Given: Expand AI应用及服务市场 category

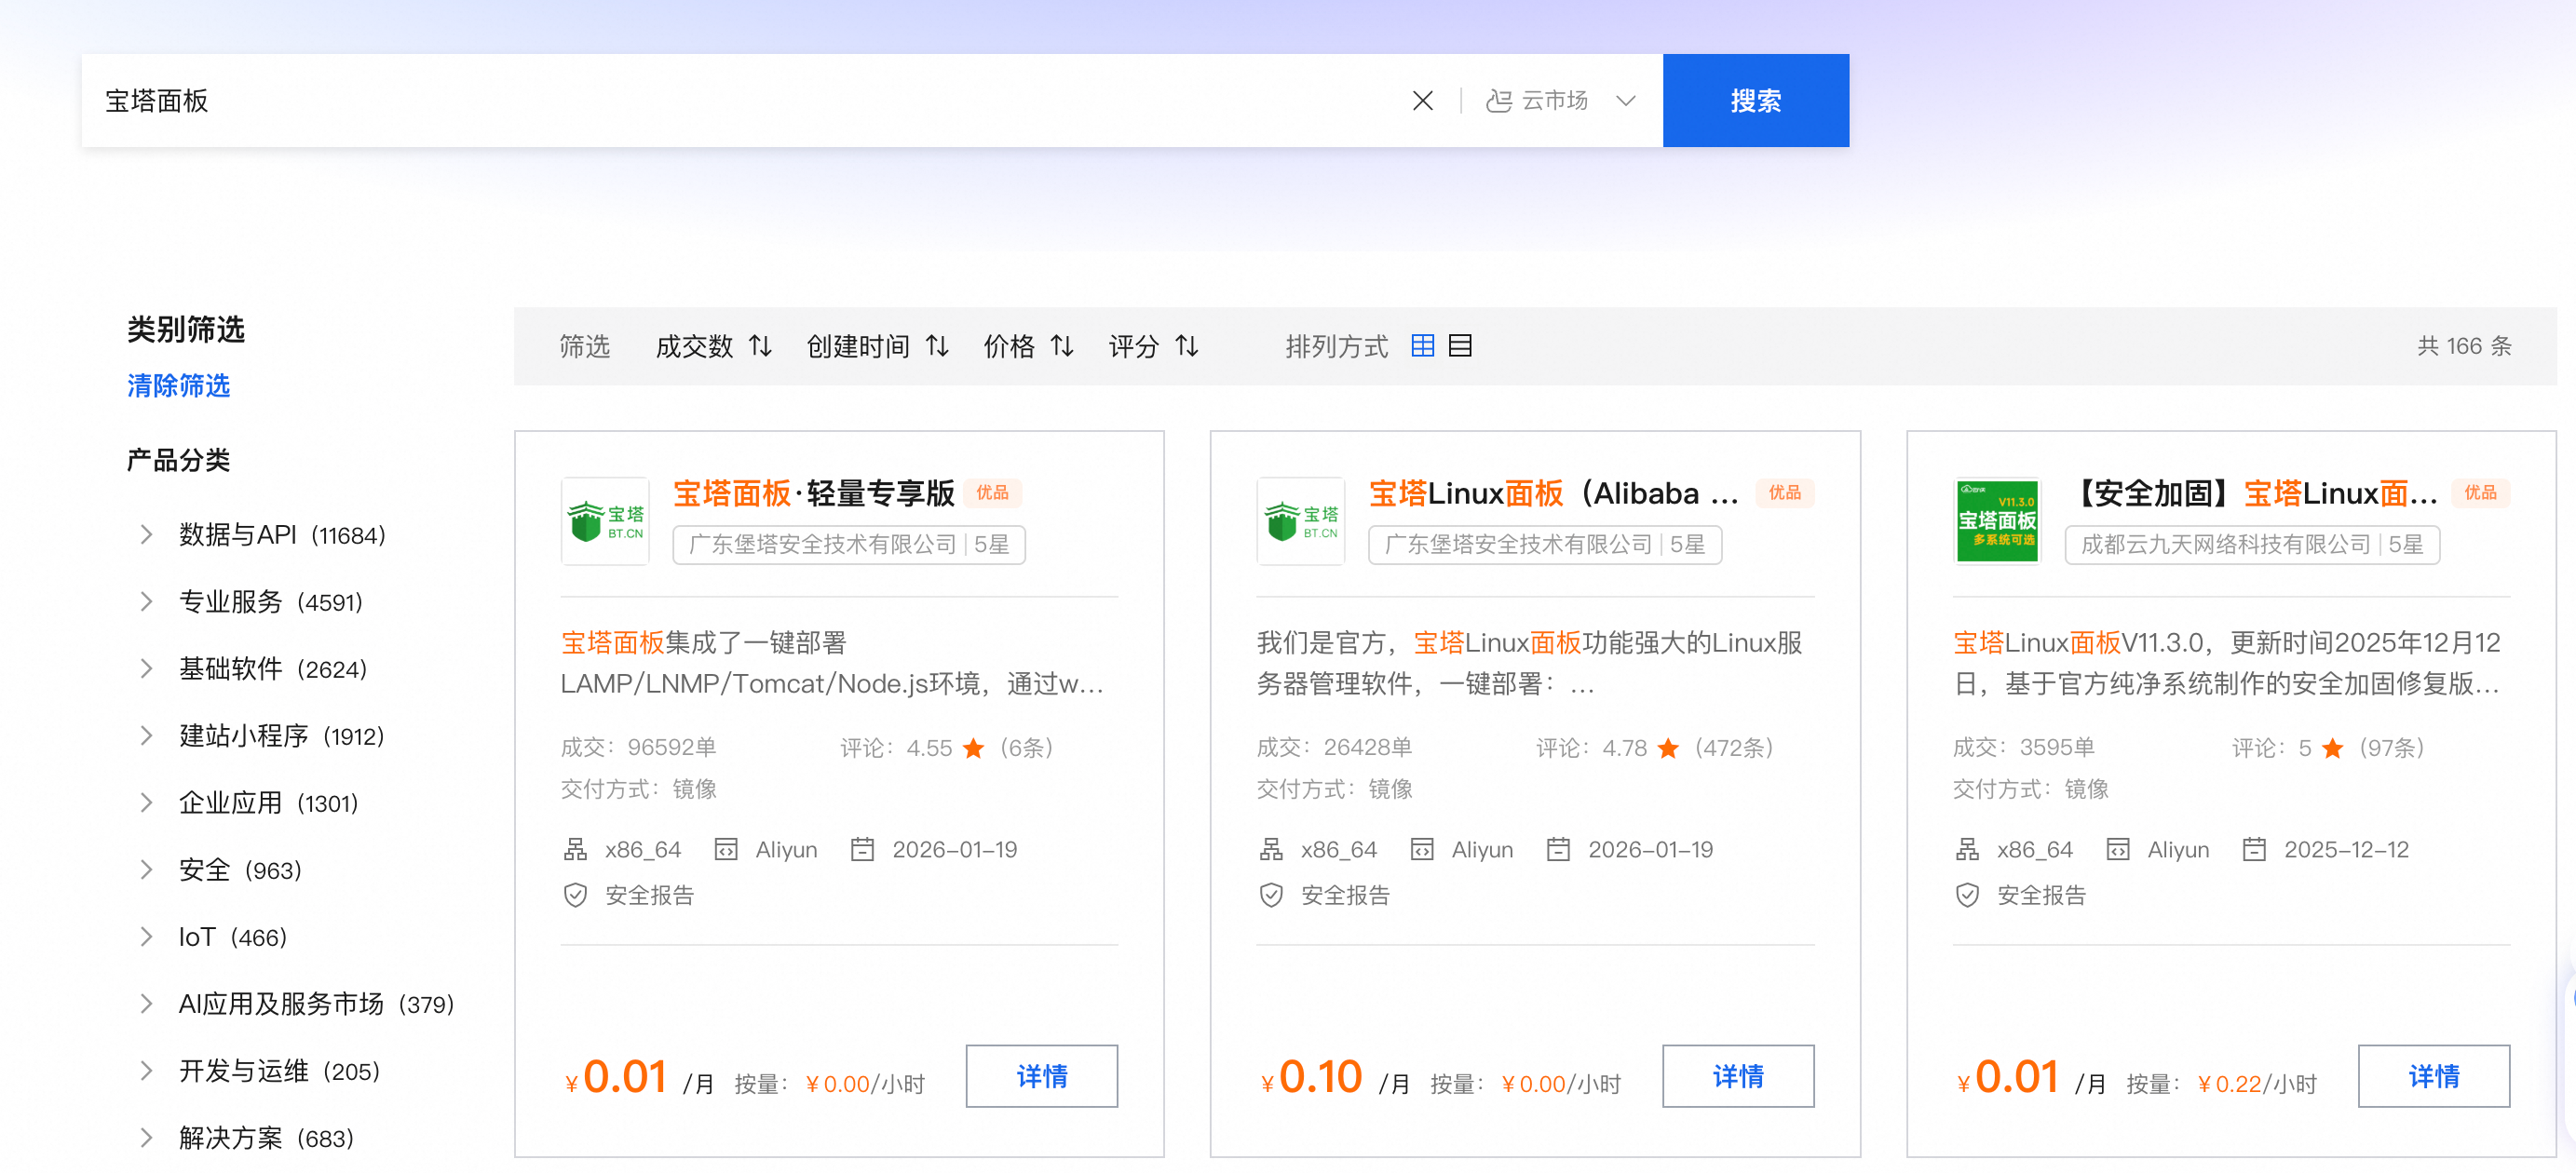Looking at the screenshot, I should coord(147,1004).
